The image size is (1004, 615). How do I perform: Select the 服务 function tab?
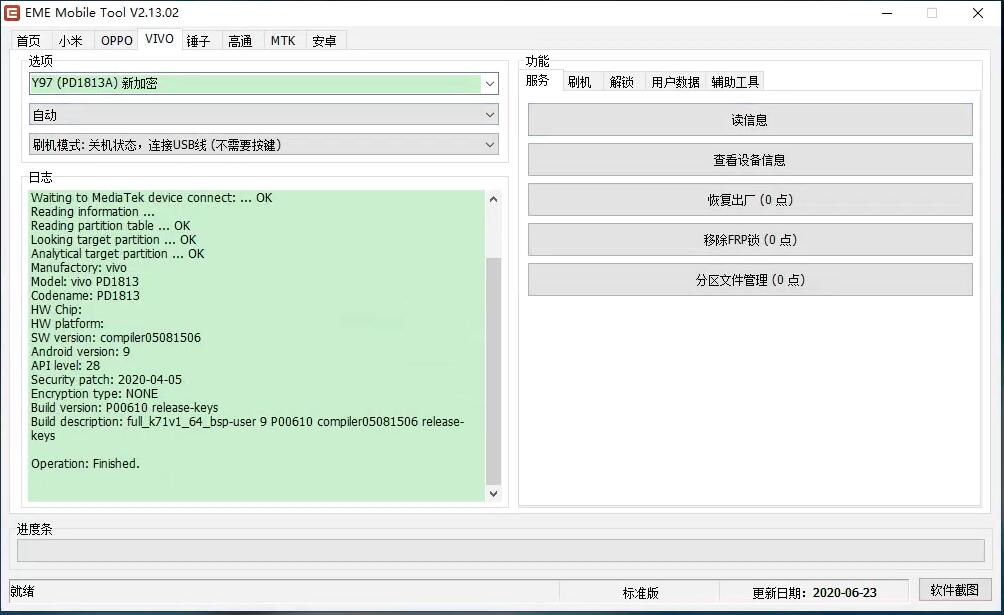pyautogui.click(x=538, y=80)
